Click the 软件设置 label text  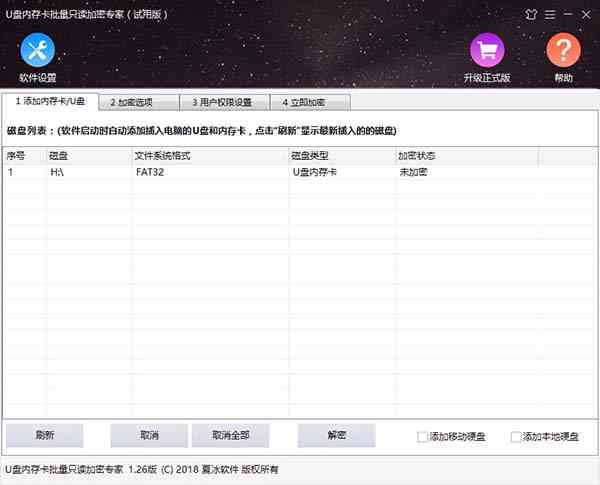coord(38,78)
